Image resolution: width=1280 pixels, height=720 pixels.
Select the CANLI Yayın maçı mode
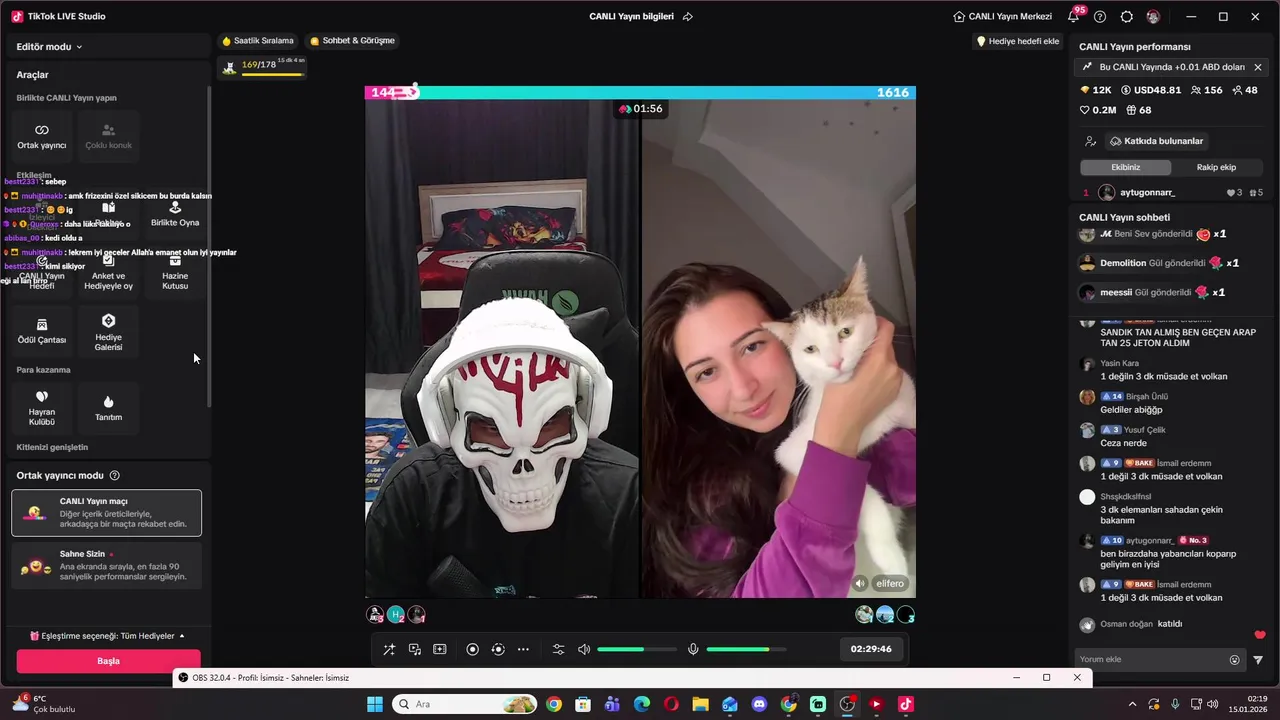tap(107, 513)
